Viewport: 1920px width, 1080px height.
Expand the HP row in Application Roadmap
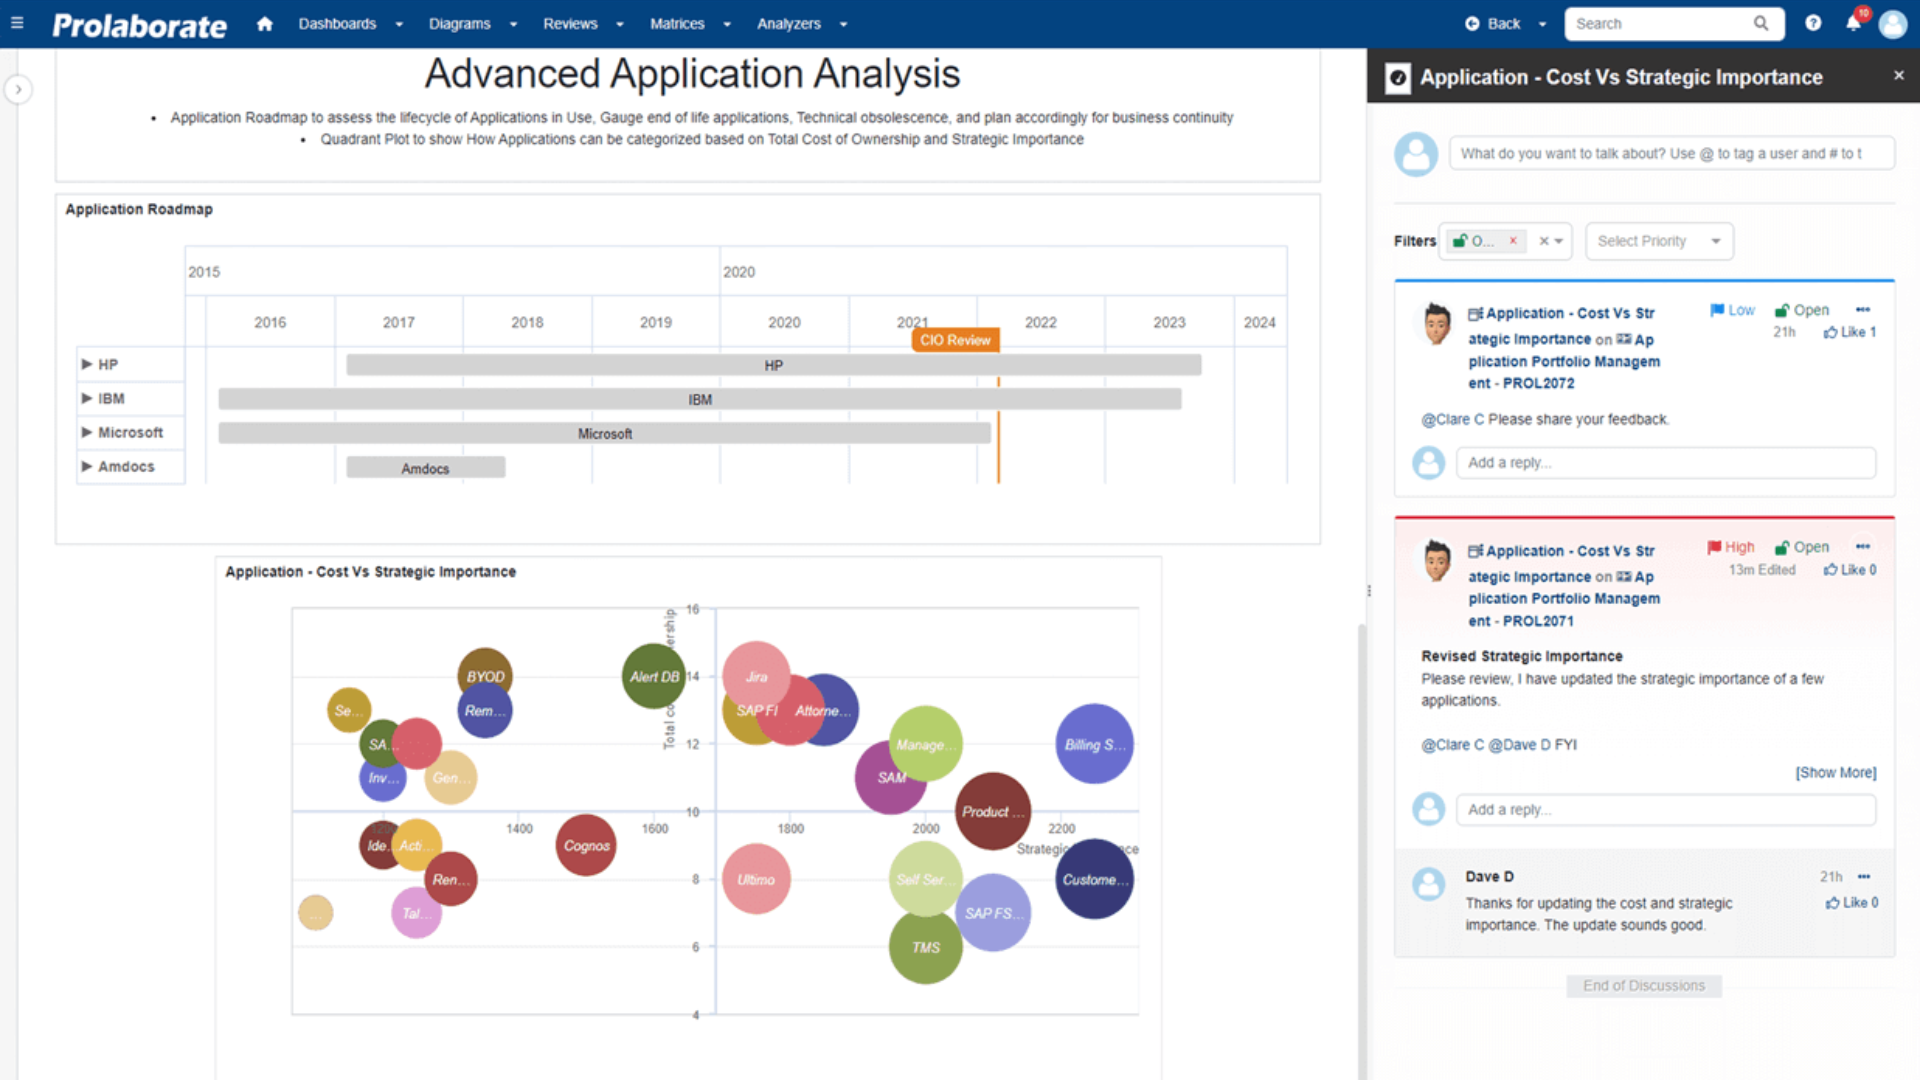(86, 364)
